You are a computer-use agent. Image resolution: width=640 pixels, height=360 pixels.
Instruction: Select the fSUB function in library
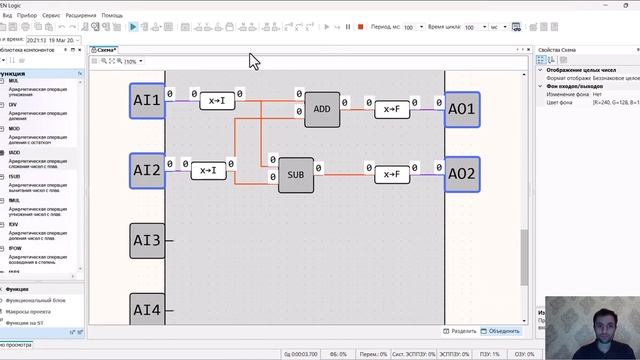click(x=14, y=177)
